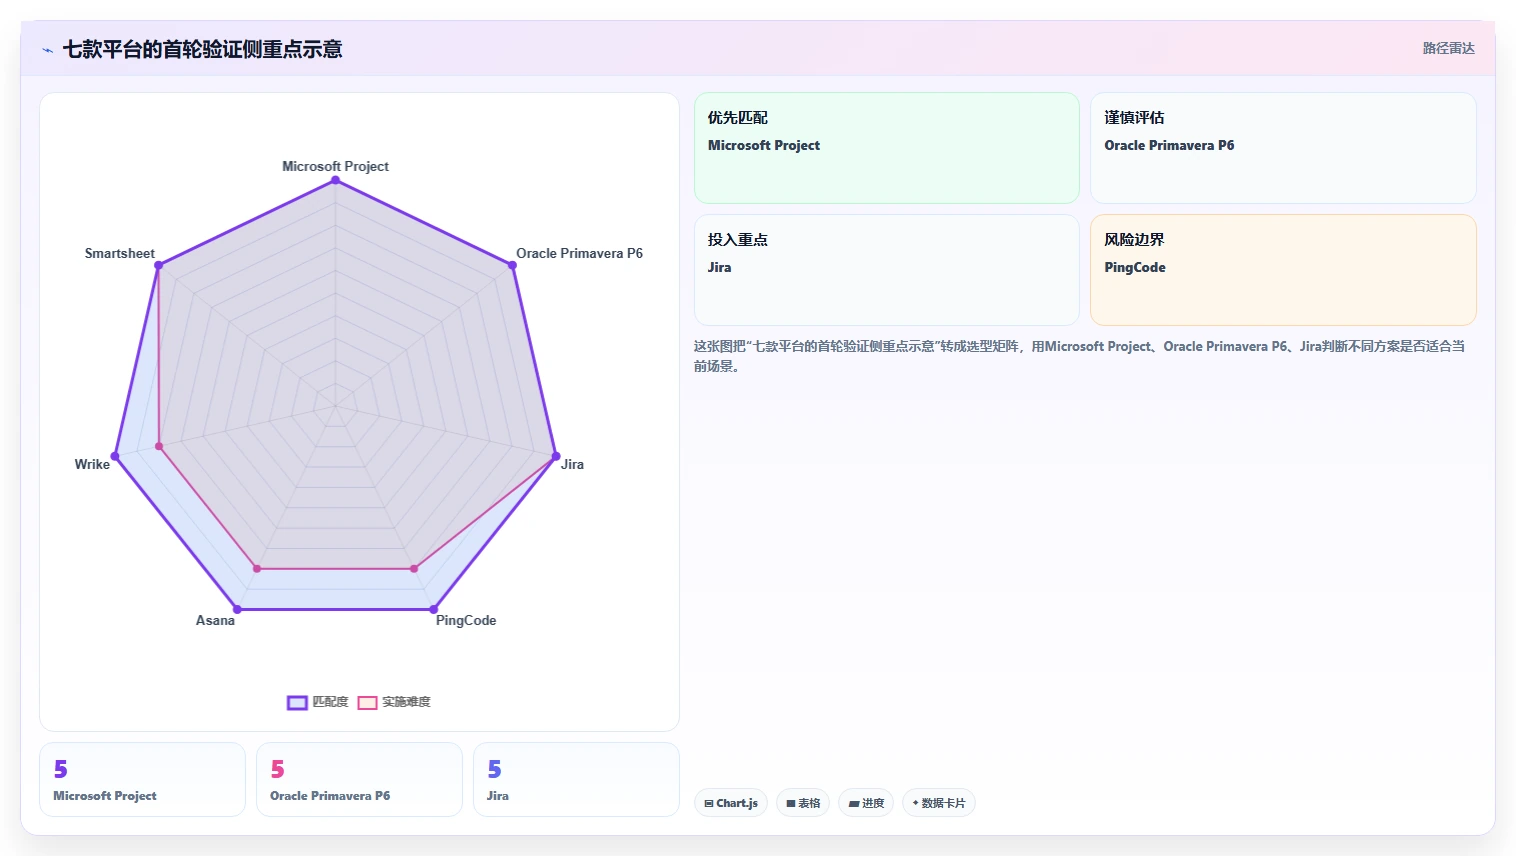Click the description paragraph beginning 这张图把
The image size is (1516, 856).
coord(1080,356)
